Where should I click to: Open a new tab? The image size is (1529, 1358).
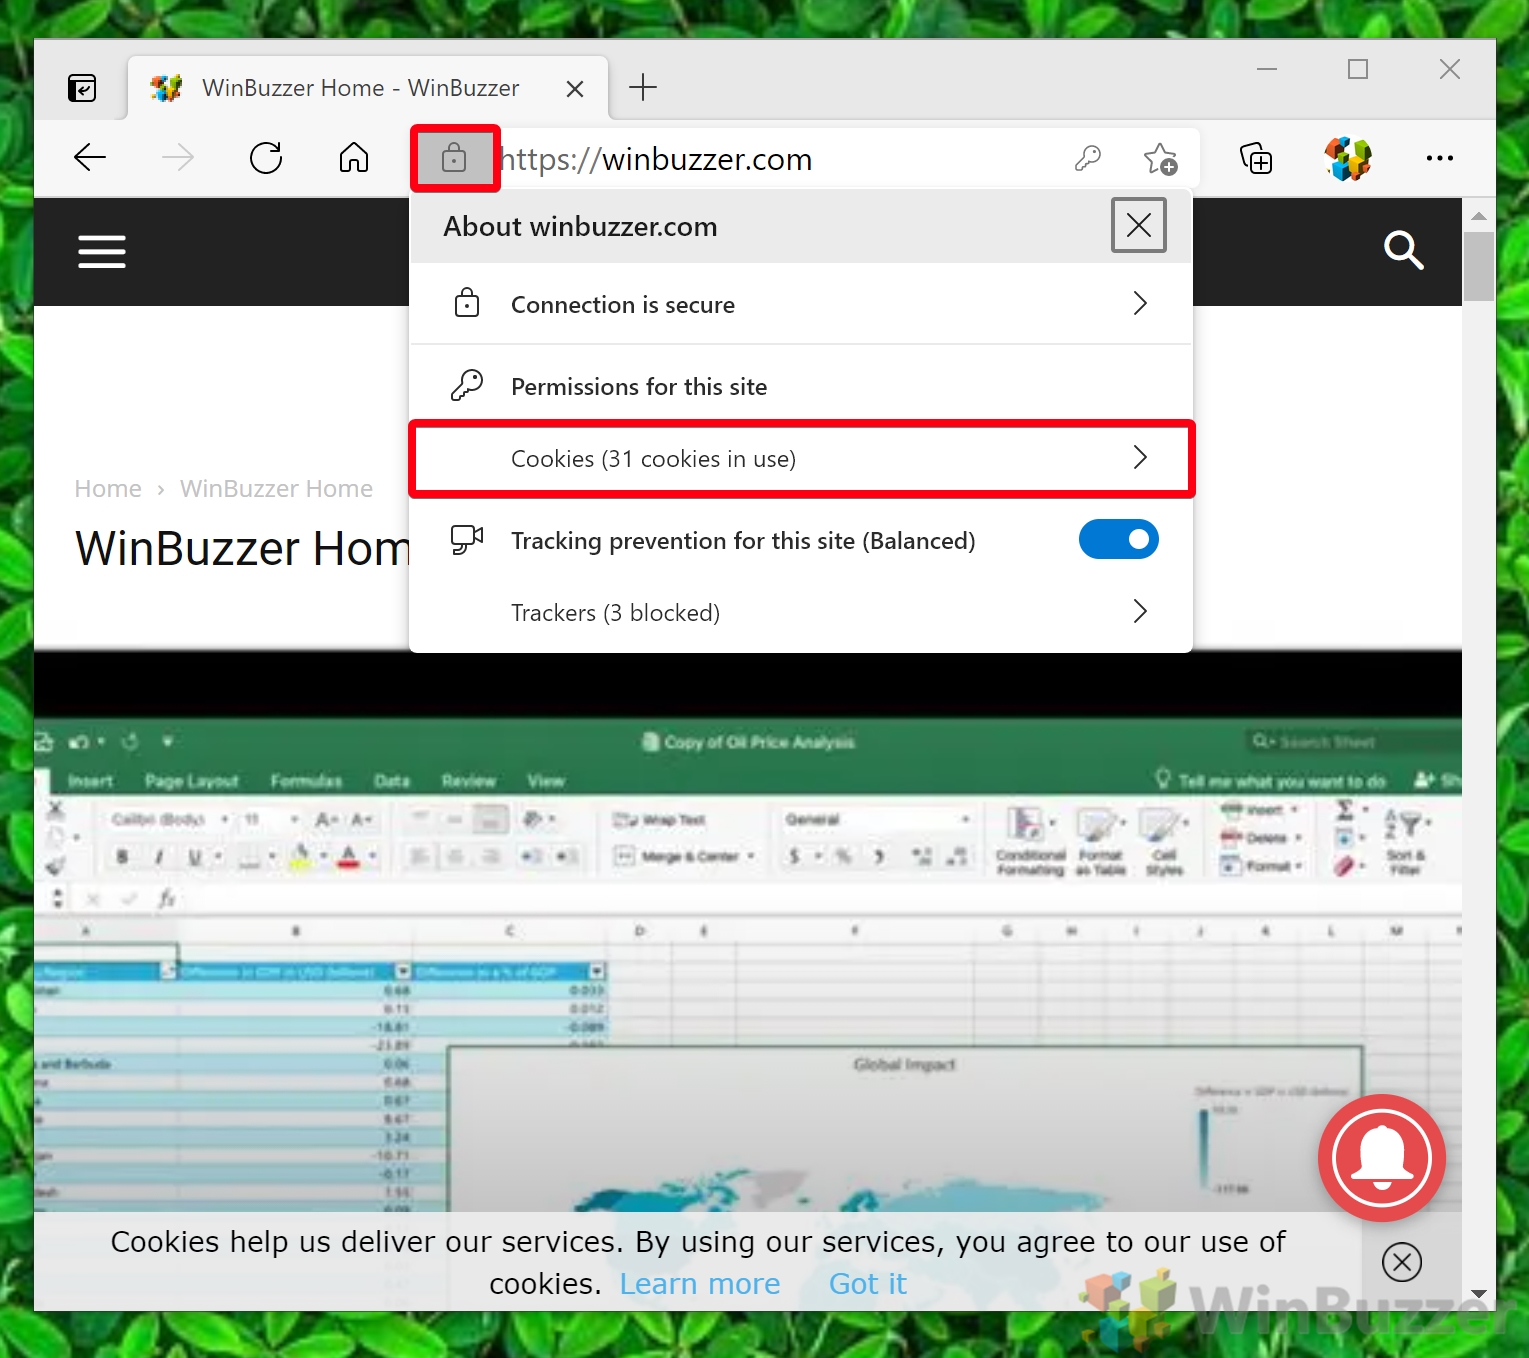(643, 87)
